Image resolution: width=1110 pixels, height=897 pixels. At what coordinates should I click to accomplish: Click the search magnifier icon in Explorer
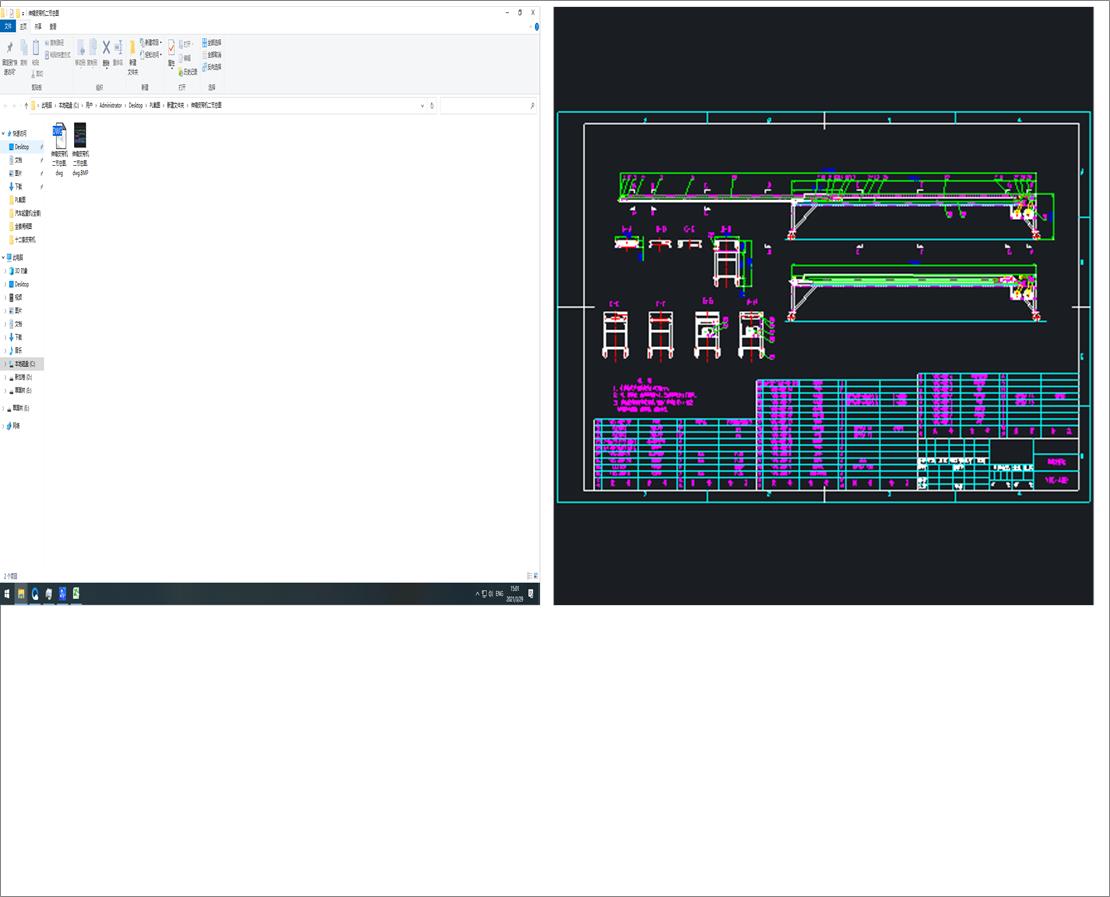click(x=532, y=105)
